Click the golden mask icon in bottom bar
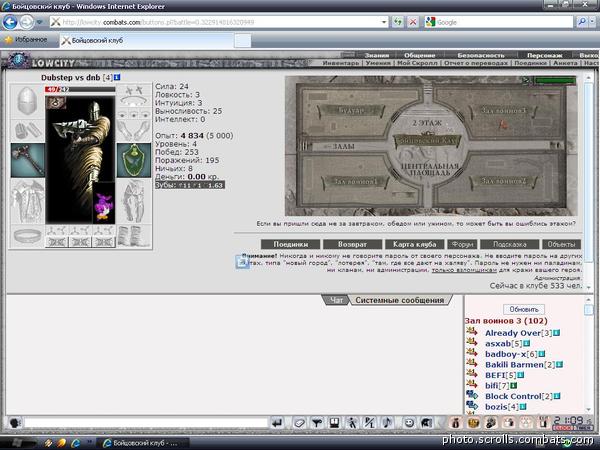The width and height of the screenshot is (600, 450). click(x=473, y=423)
